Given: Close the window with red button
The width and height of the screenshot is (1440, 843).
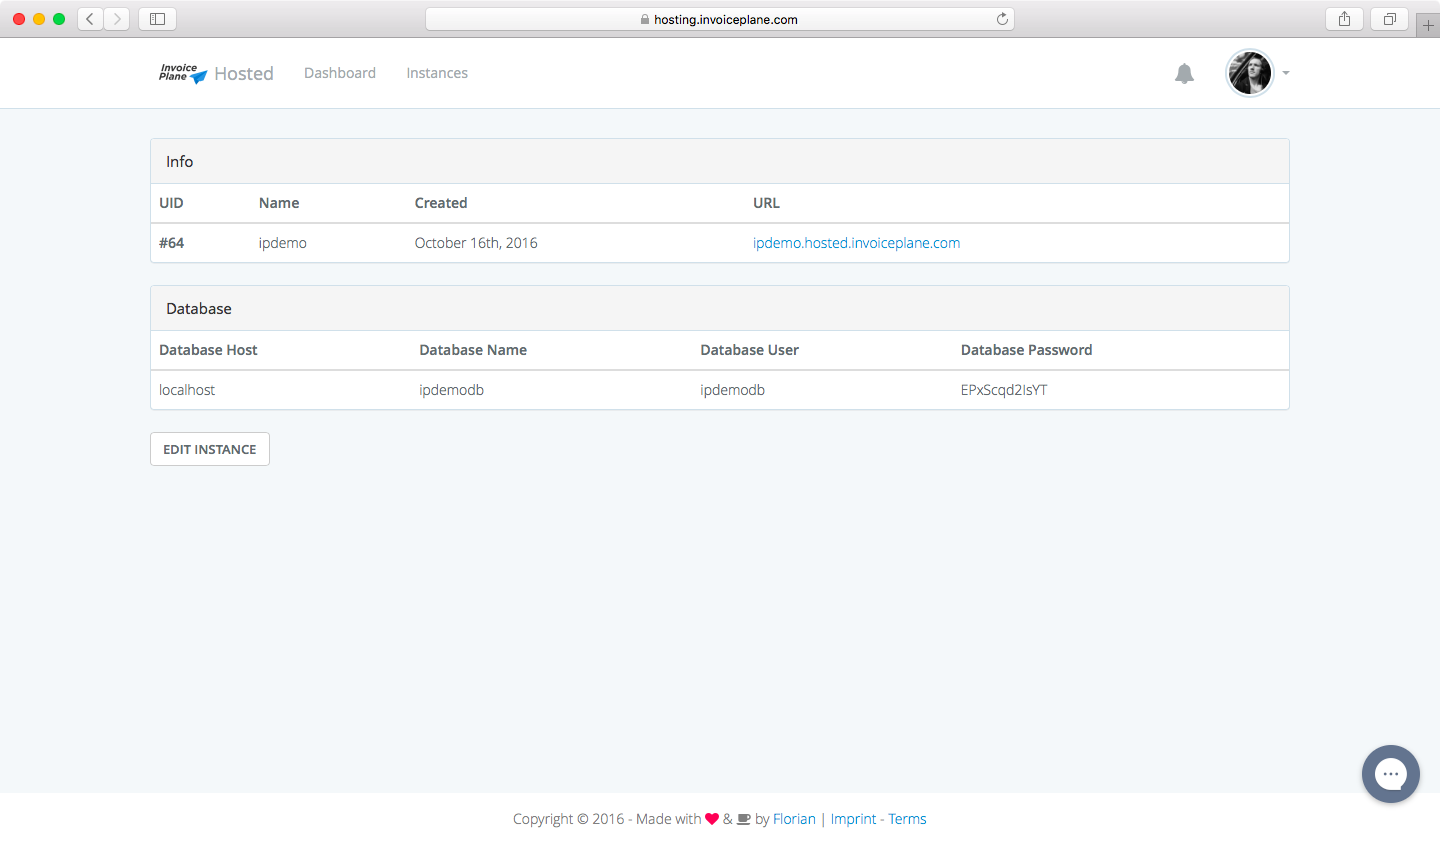Looking at the screenshot, I should pos(19,19).
